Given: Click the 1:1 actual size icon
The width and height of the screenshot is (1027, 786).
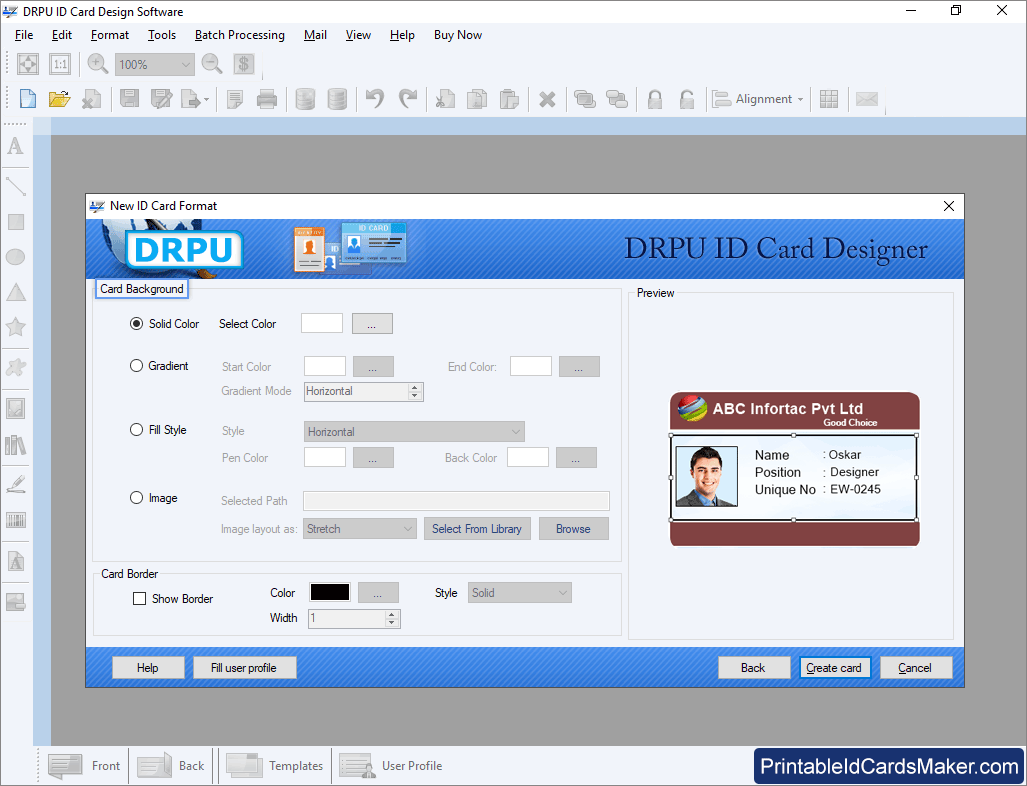Looking at the screenshot, I should [60, 64].
